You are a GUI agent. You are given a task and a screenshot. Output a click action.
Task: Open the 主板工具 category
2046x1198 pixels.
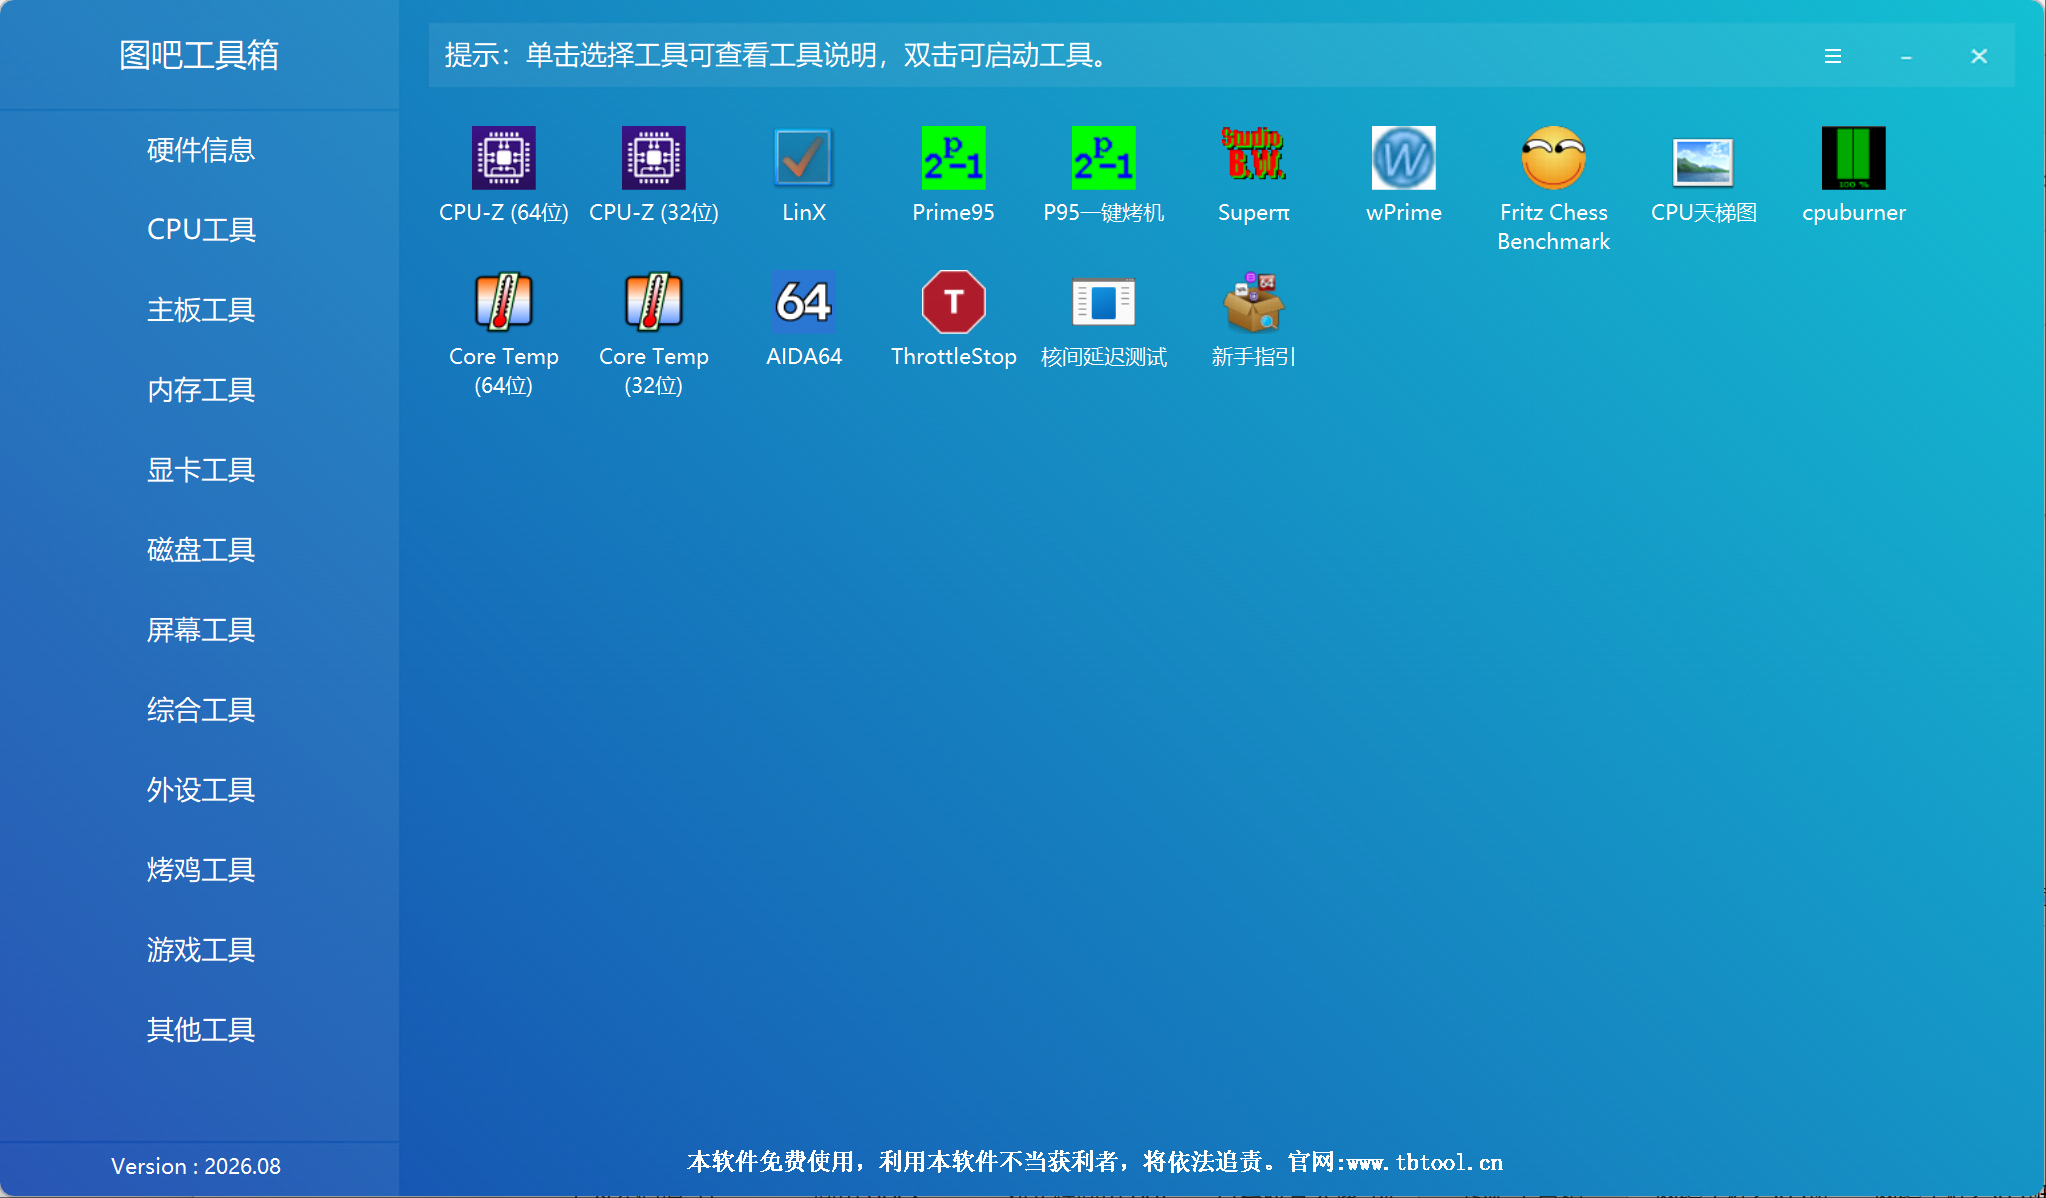[201, 310]
